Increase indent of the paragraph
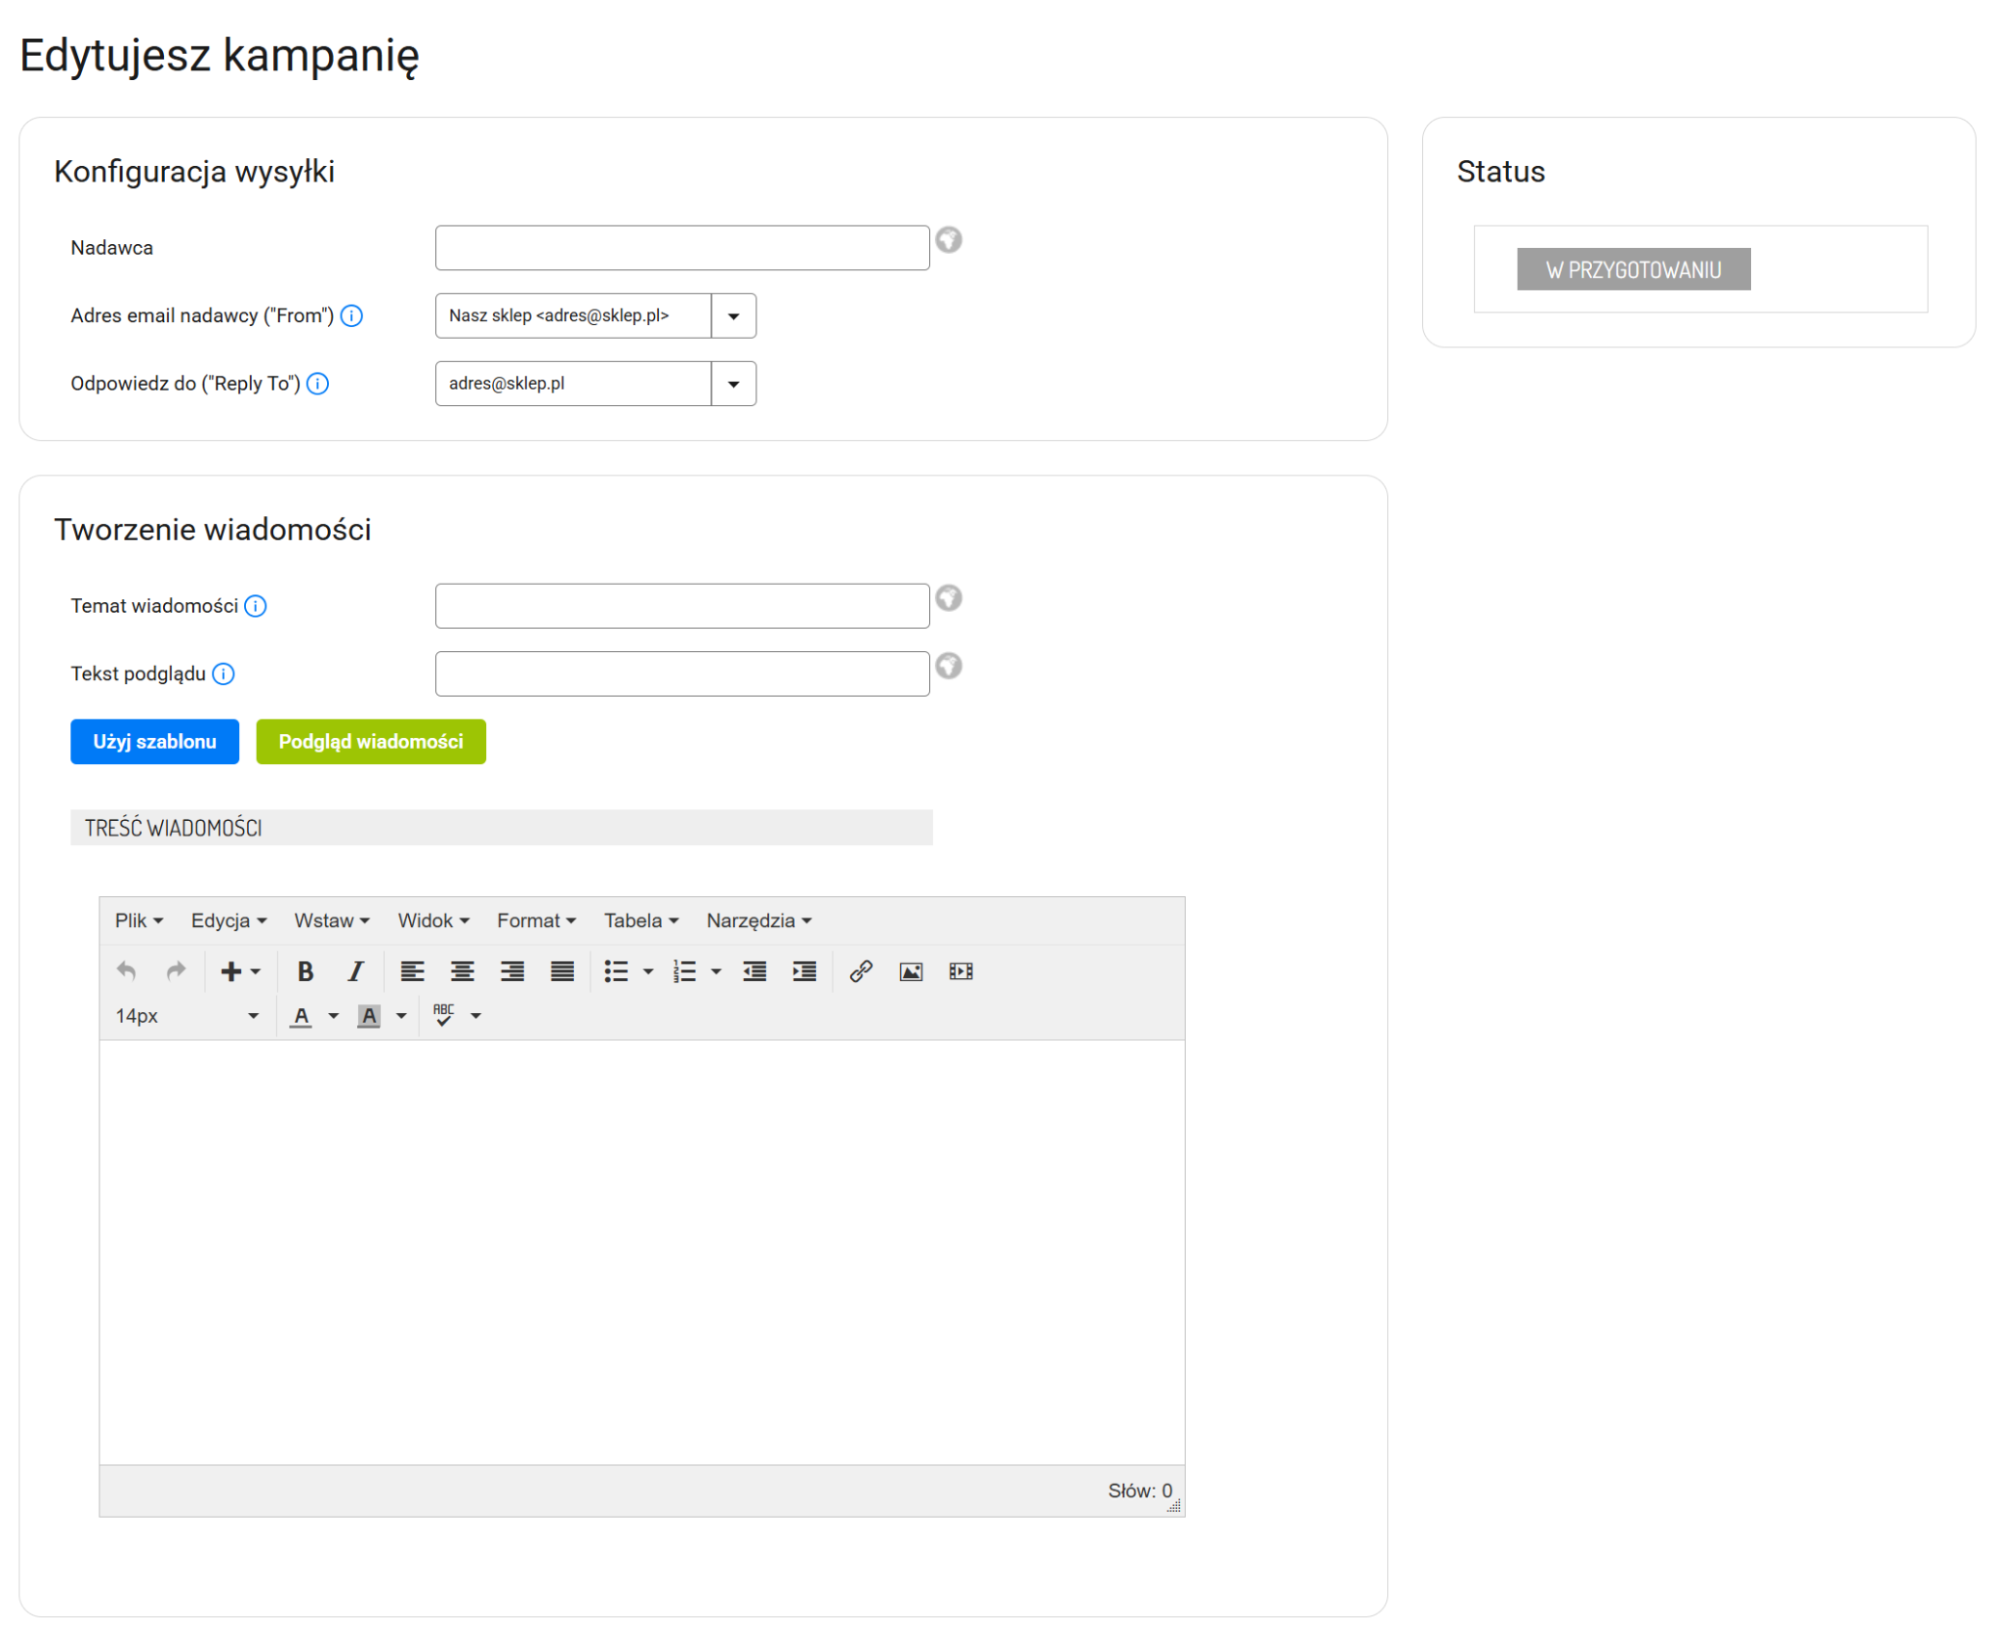This screenshot has width=1999, height=1636. (804, 971)
